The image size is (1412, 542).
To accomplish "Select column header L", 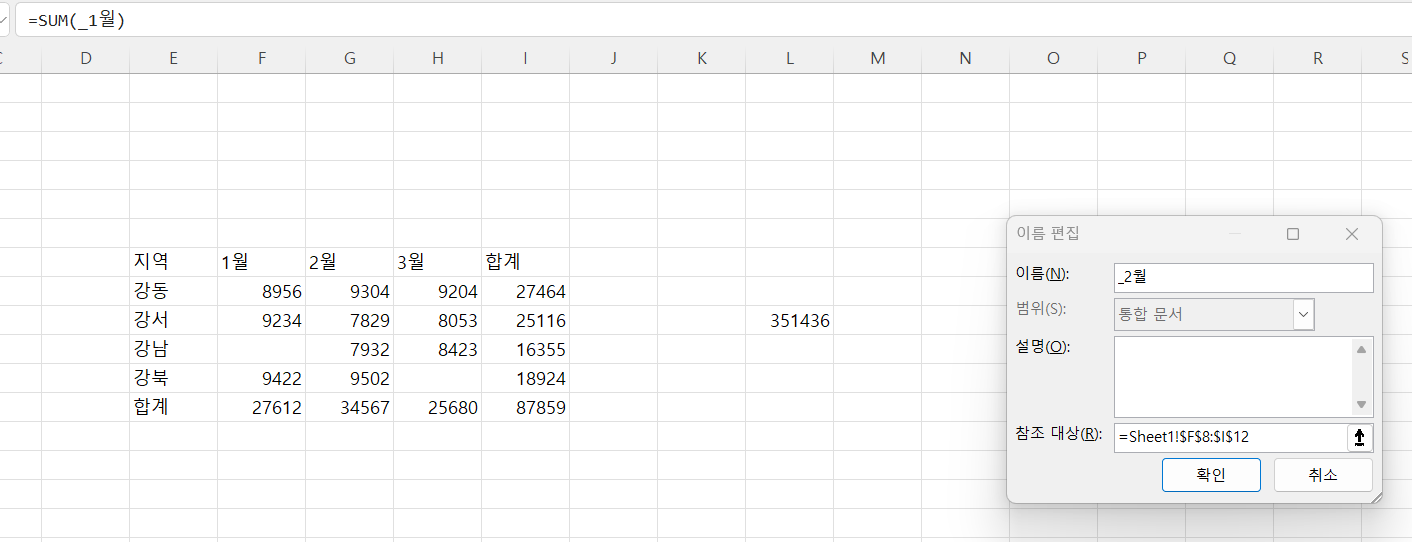I will (x=790, y=59).
